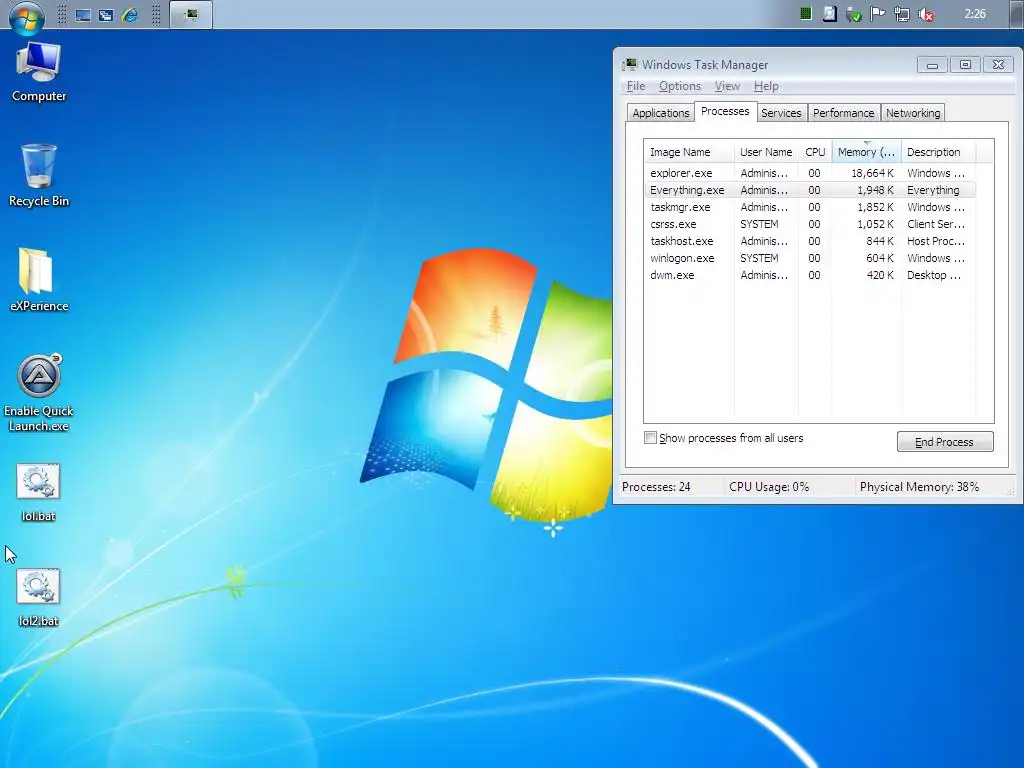
Task: Switch to the Services tab
Action: [781, 113]
